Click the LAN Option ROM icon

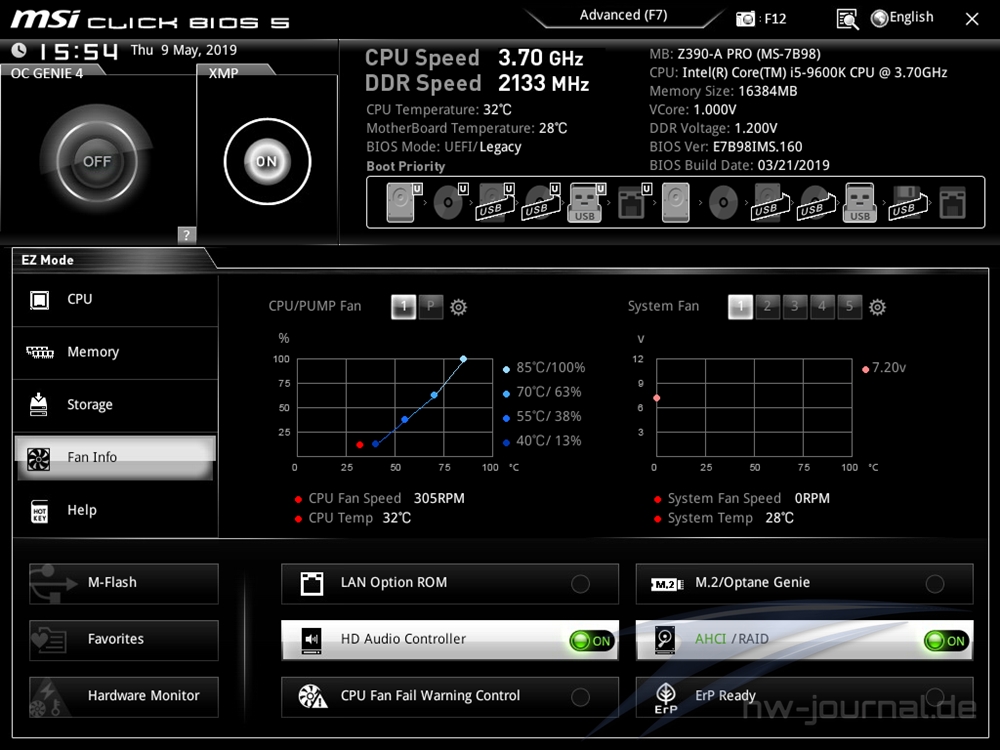pyautogui.click(x=312, y=584)
